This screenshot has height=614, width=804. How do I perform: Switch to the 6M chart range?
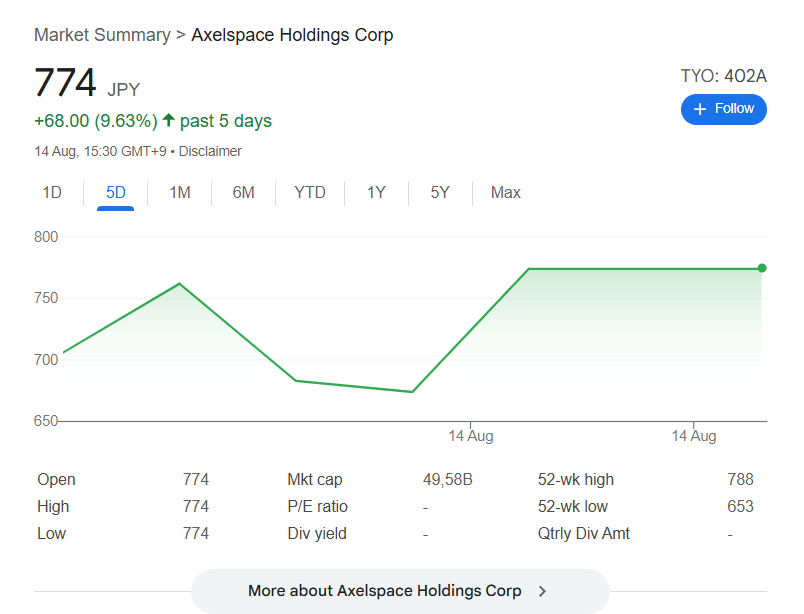click(x=244, y=192)
